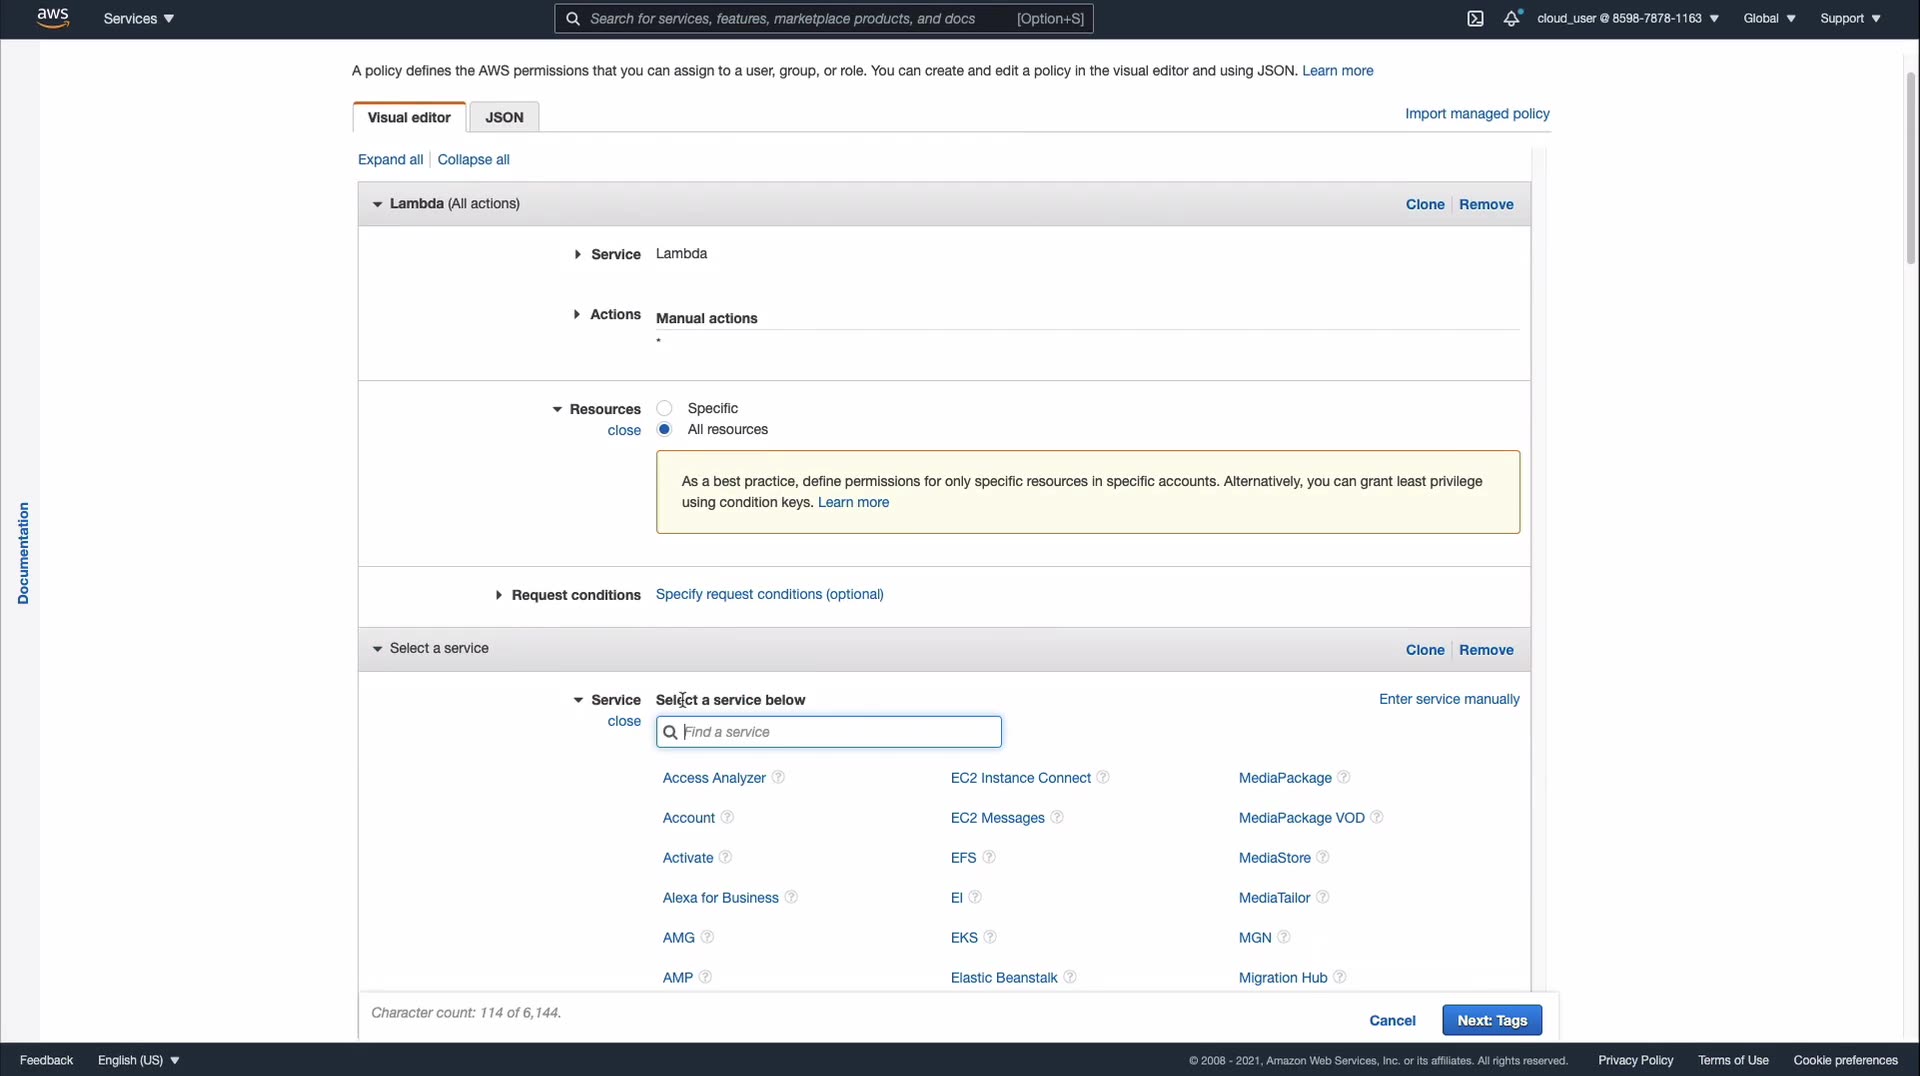The width and height of the screenshot is (1920, 1076).
Task: Expand the Request conditions section
Action: click(499, 595)
